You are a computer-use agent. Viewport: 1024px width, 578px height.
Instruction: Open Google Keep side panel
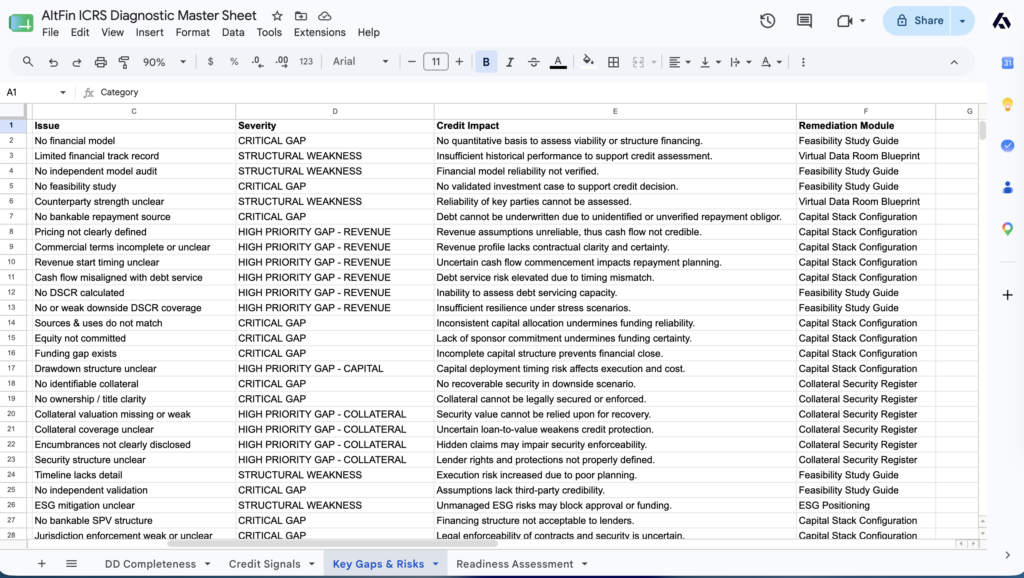[1008, 104]
